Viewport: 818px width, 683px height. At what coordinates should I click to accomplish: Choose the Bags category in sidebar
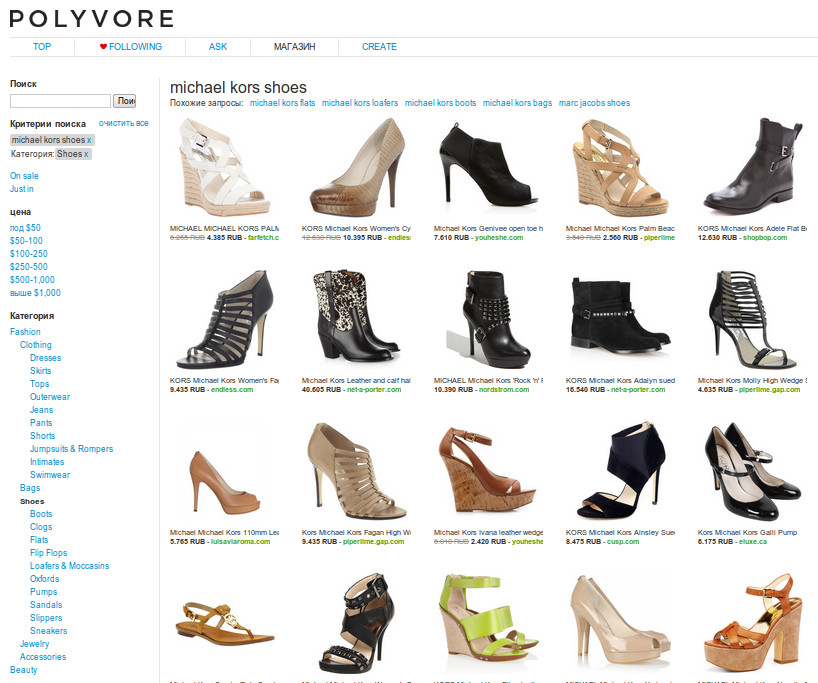pyautogui.click(x=30, y=488)
